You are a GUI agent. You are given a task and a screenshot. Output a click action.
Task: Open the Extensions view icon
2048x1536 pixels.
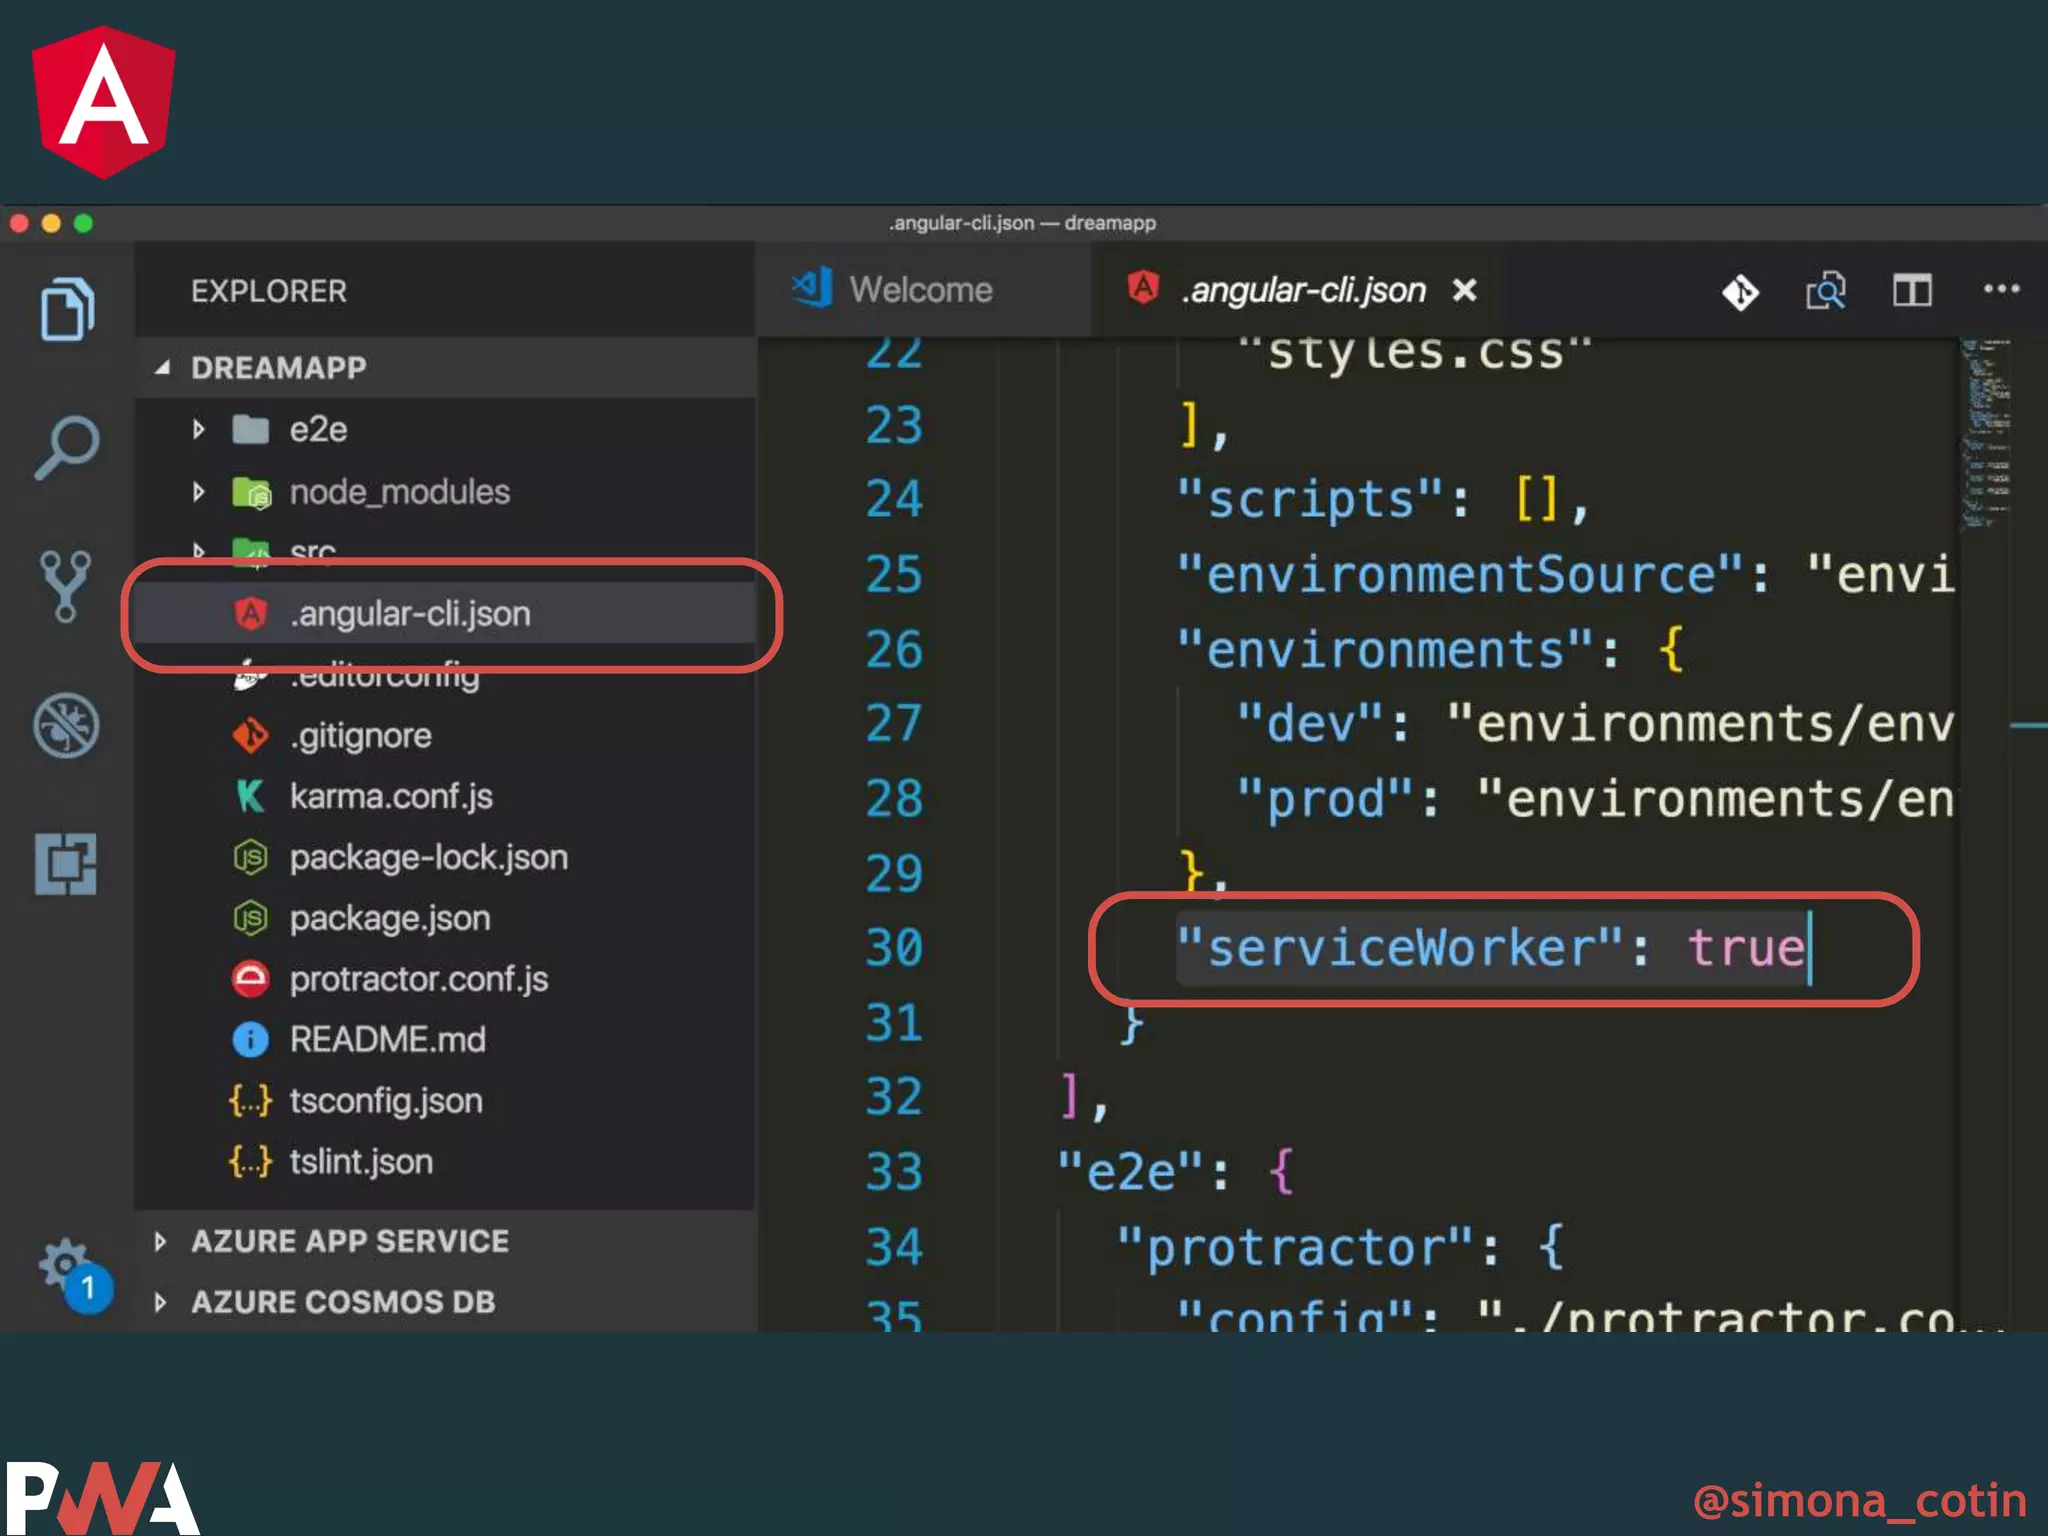pos(67,864)
